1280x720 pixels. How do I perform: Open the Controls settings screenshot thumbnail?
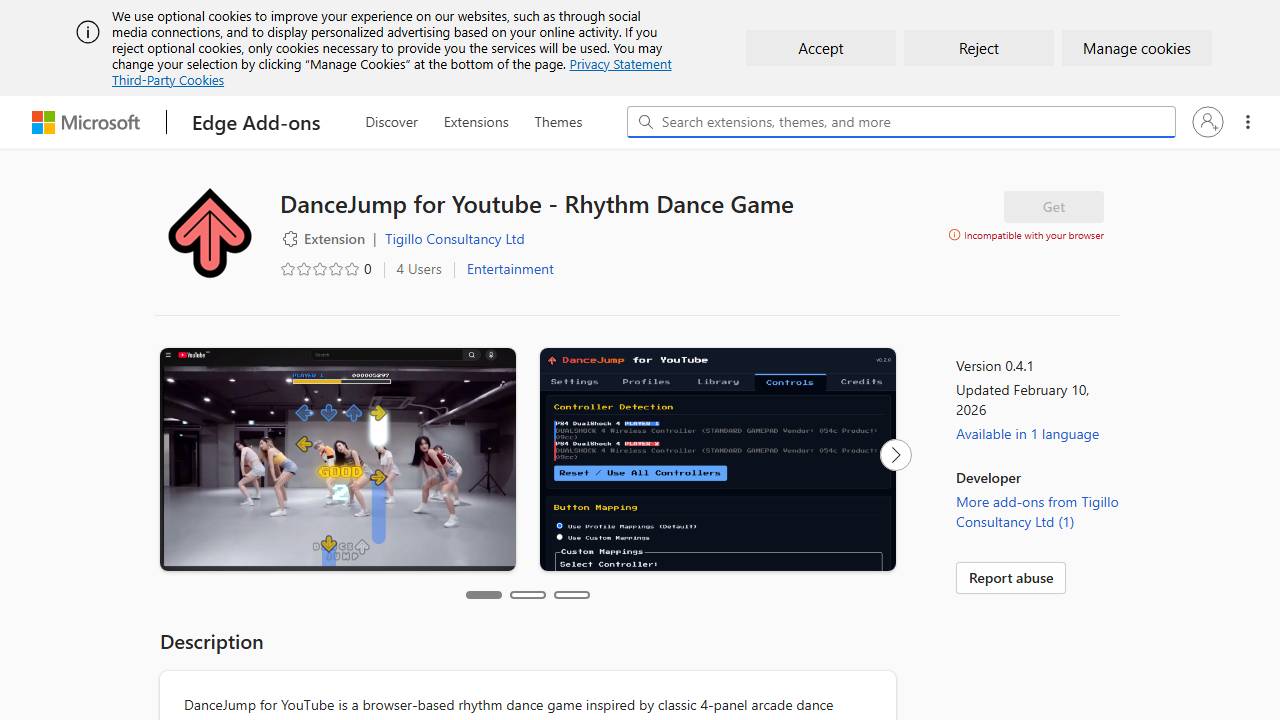[718, 459]
